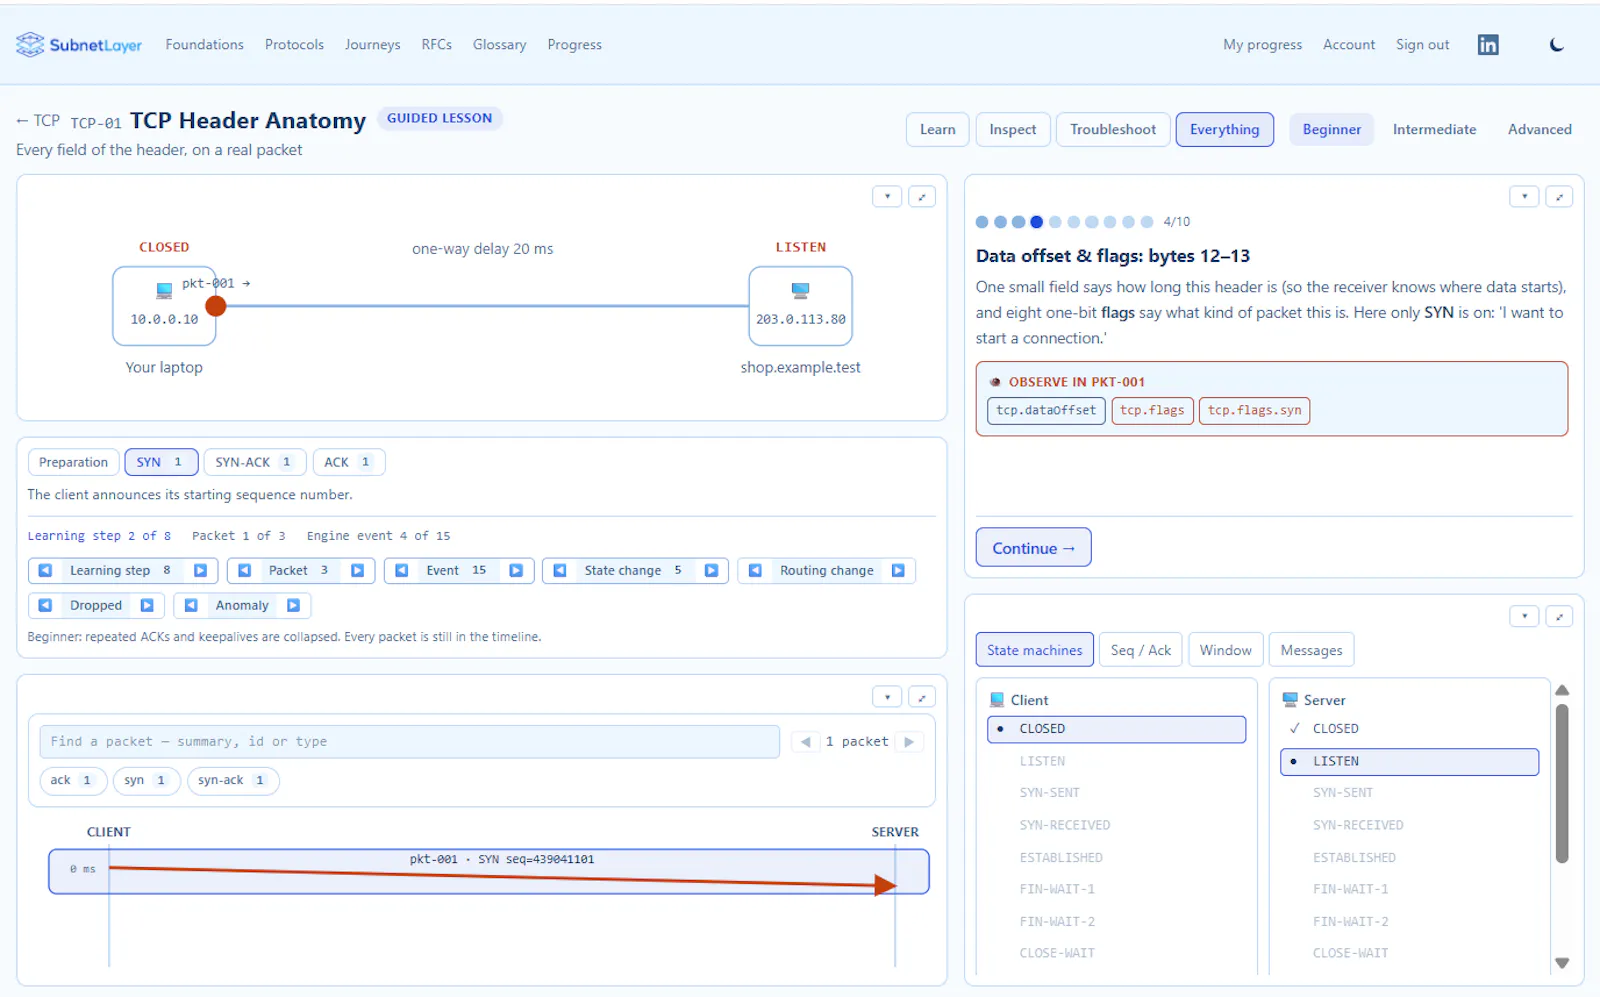Viewport: 1600px width, 997px height.
Task: Go to previous Routing change
Action: (755, 570)
